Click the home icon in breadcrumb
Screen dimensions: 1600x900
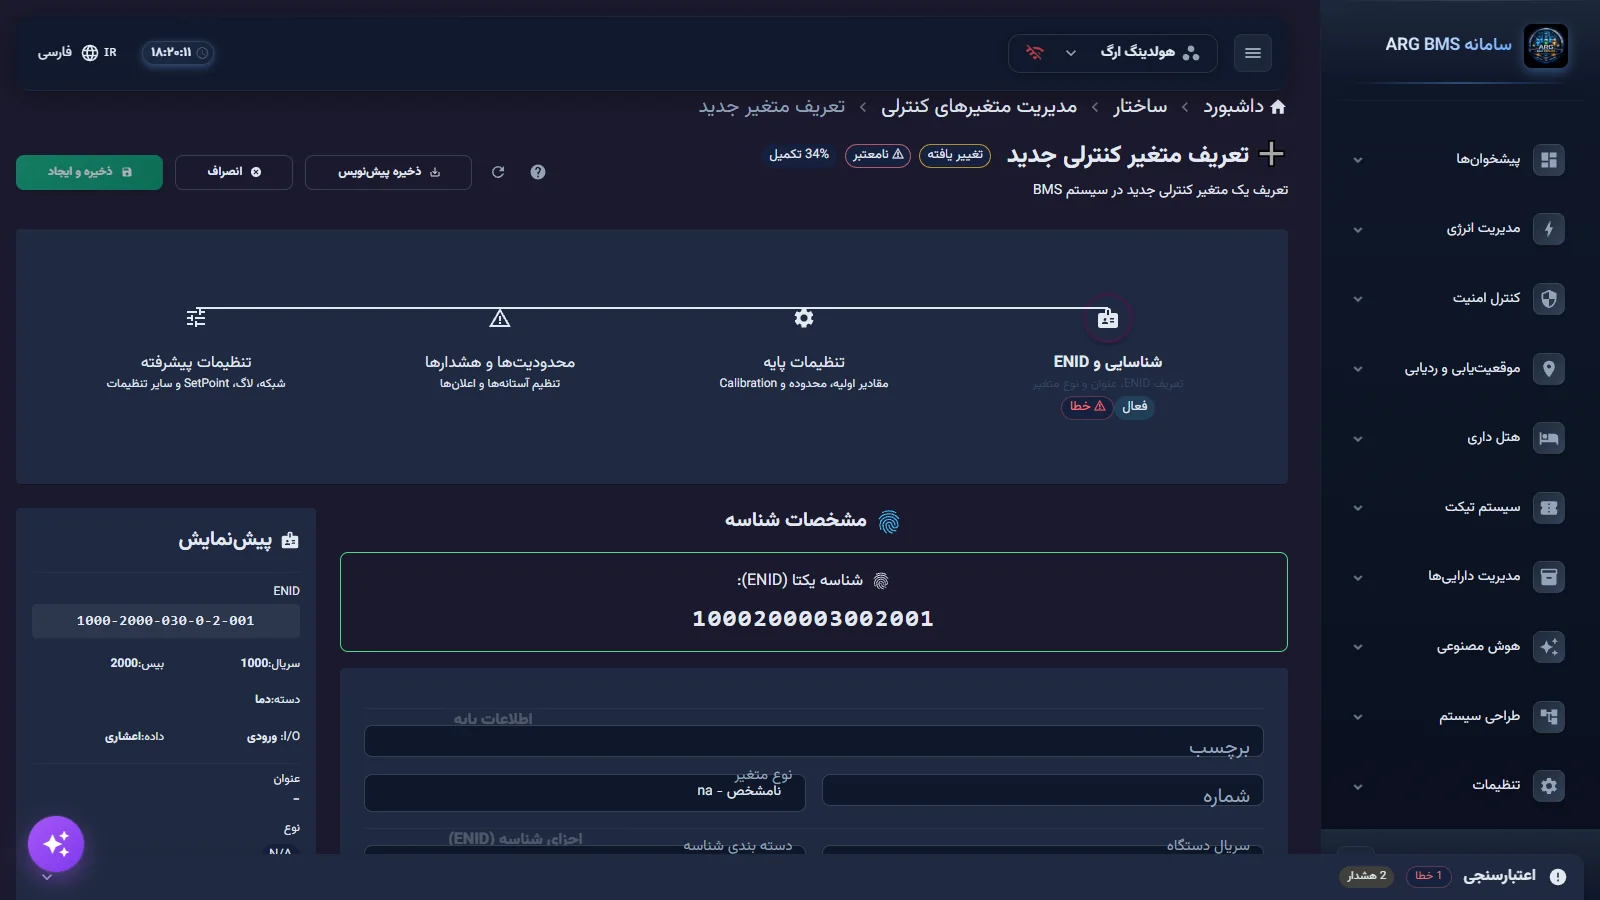tap(1277, 107)
